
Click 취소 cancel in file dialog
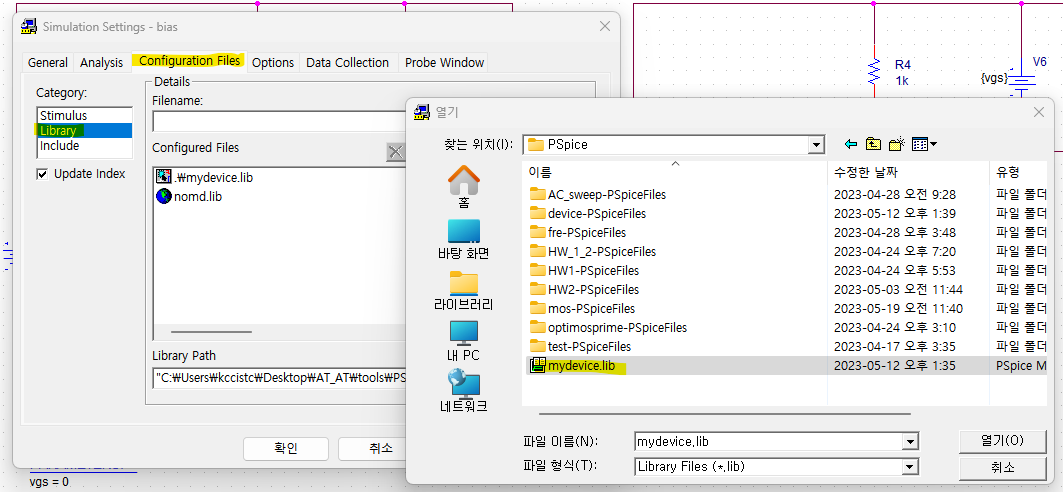[x=1002, y=468]
